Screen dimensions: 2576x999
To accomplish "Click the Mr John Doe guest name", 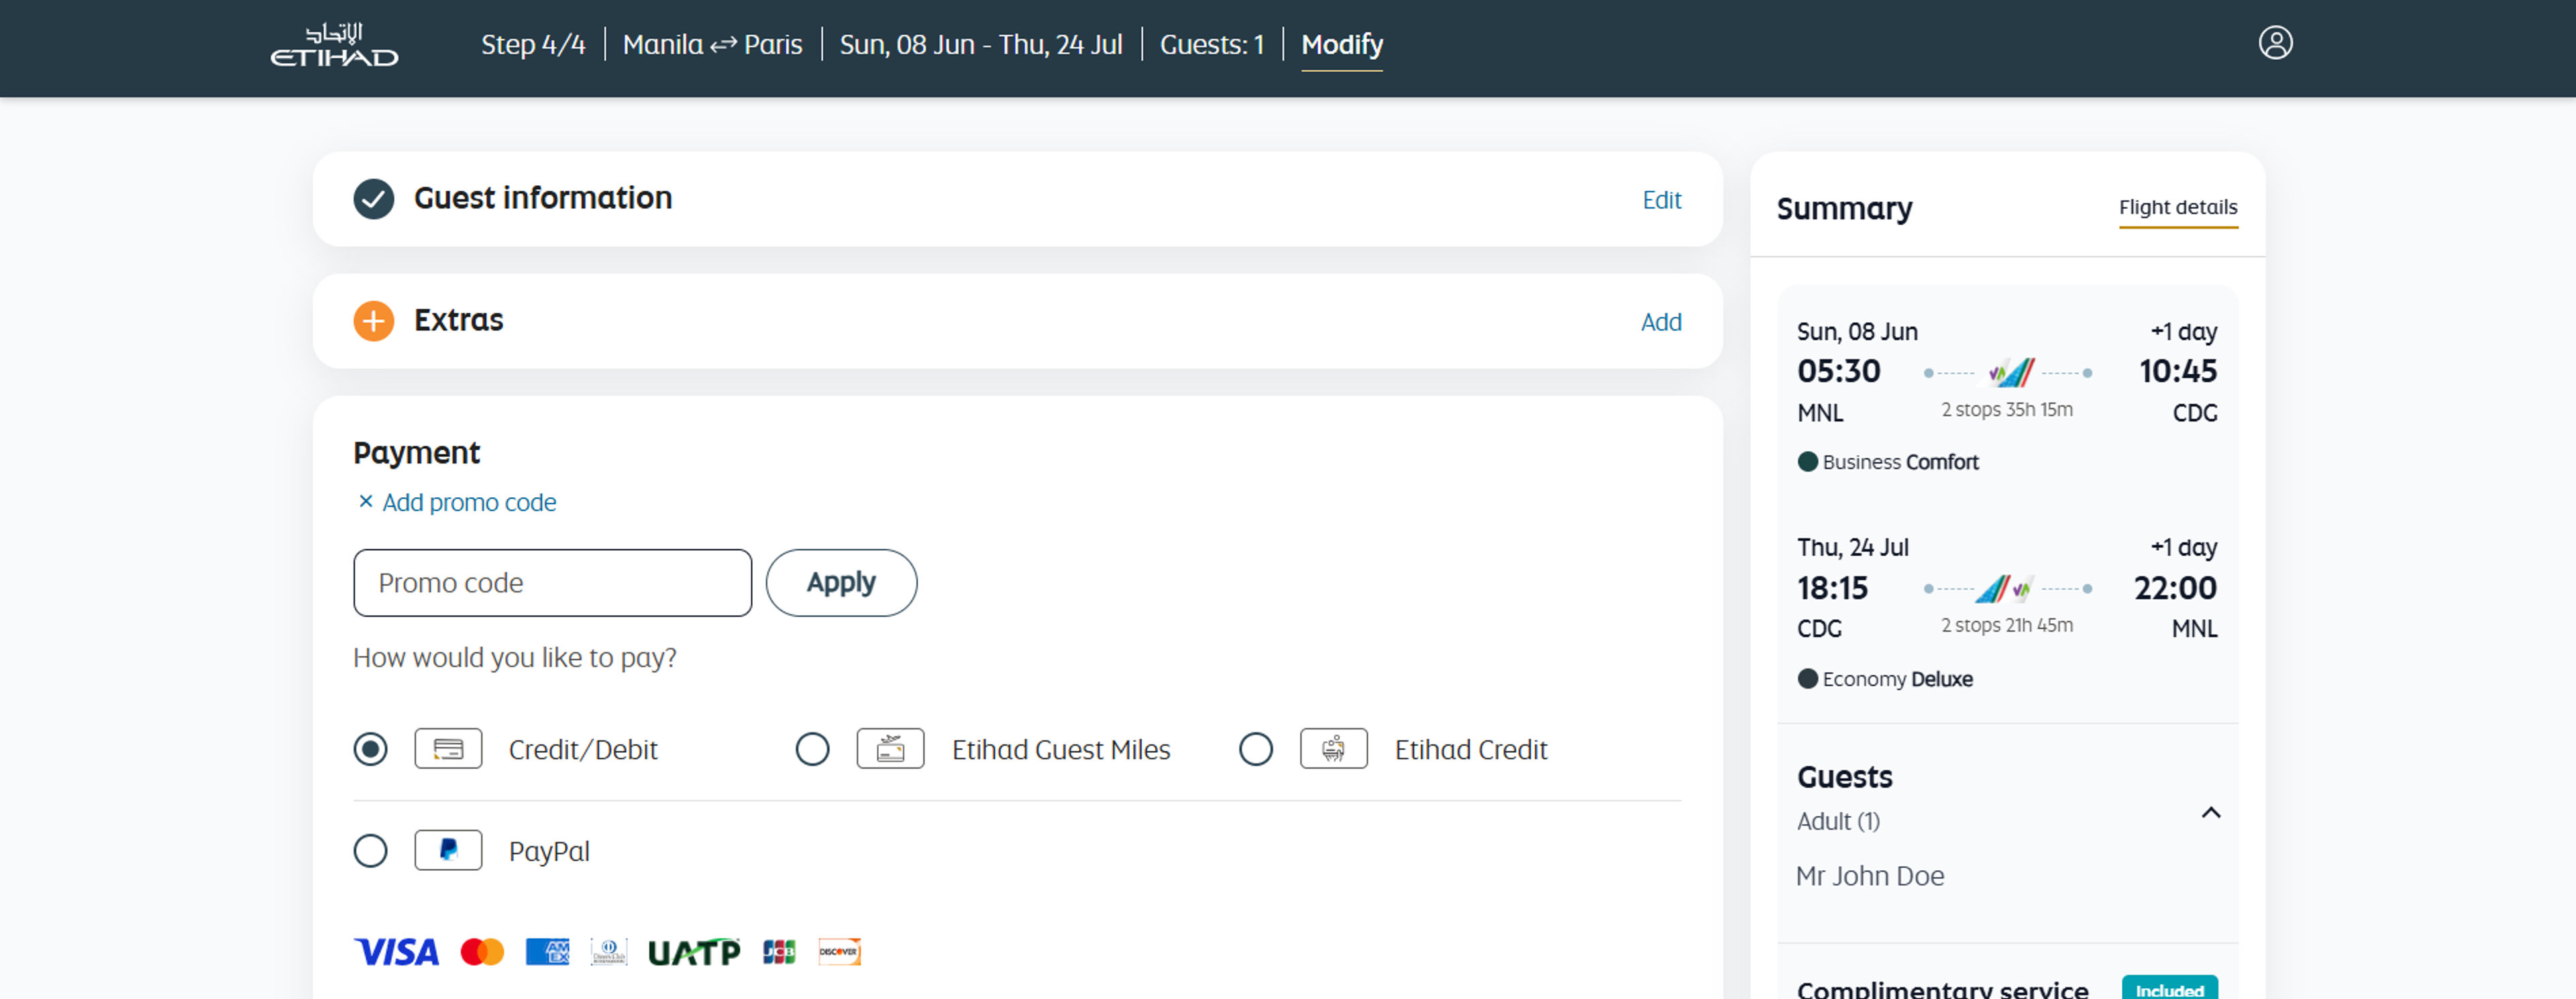I will pyautogui.click(x=1869, y=876).
